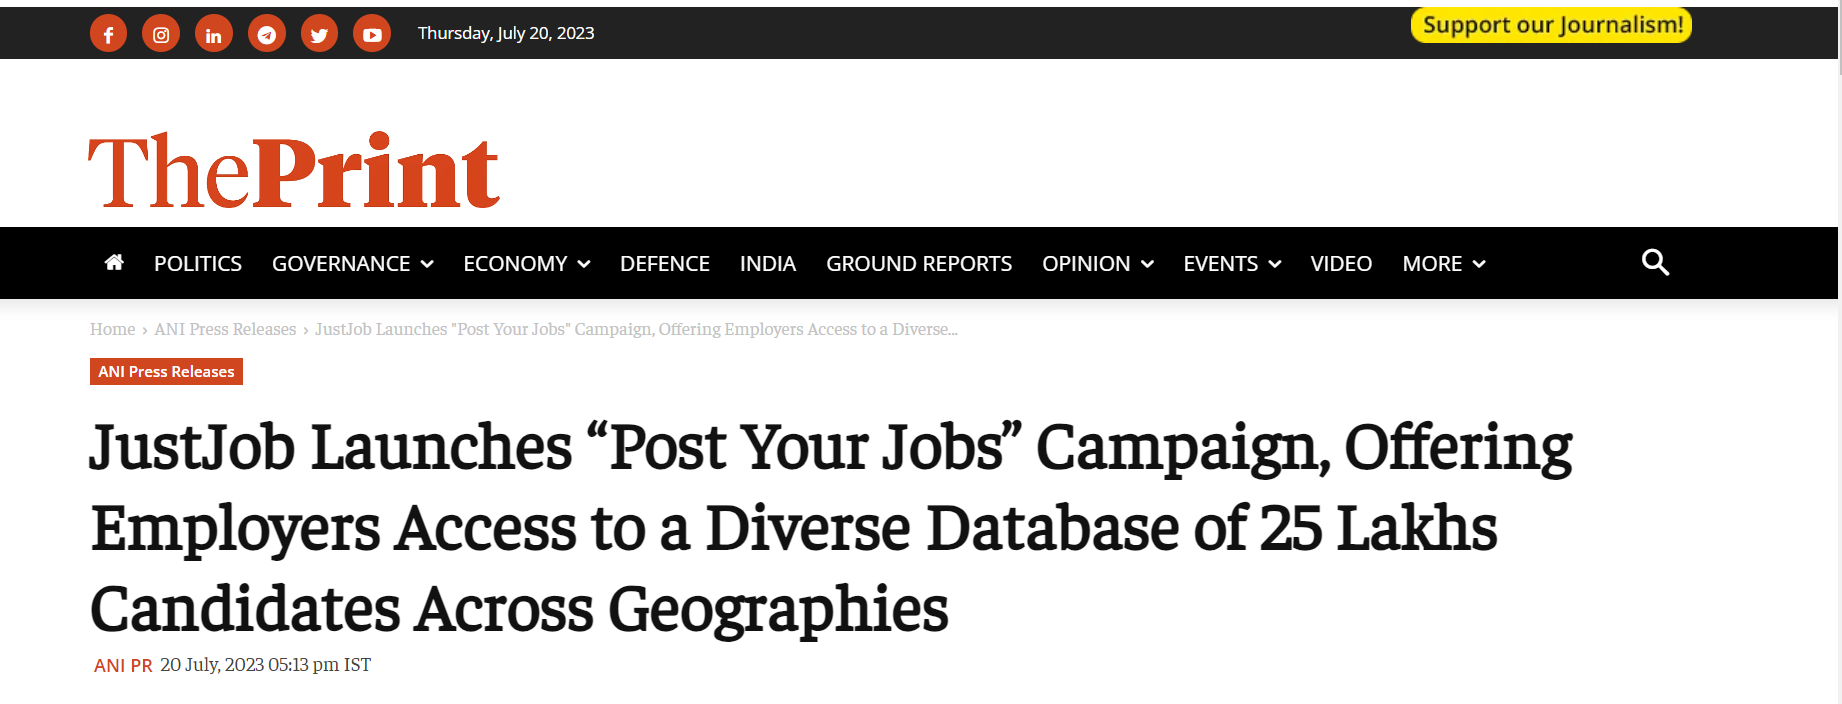Viewport: 1842px width, 704px height.
Task: Visit the LinkedIn icon link
Action: click(x=214, y=34)
